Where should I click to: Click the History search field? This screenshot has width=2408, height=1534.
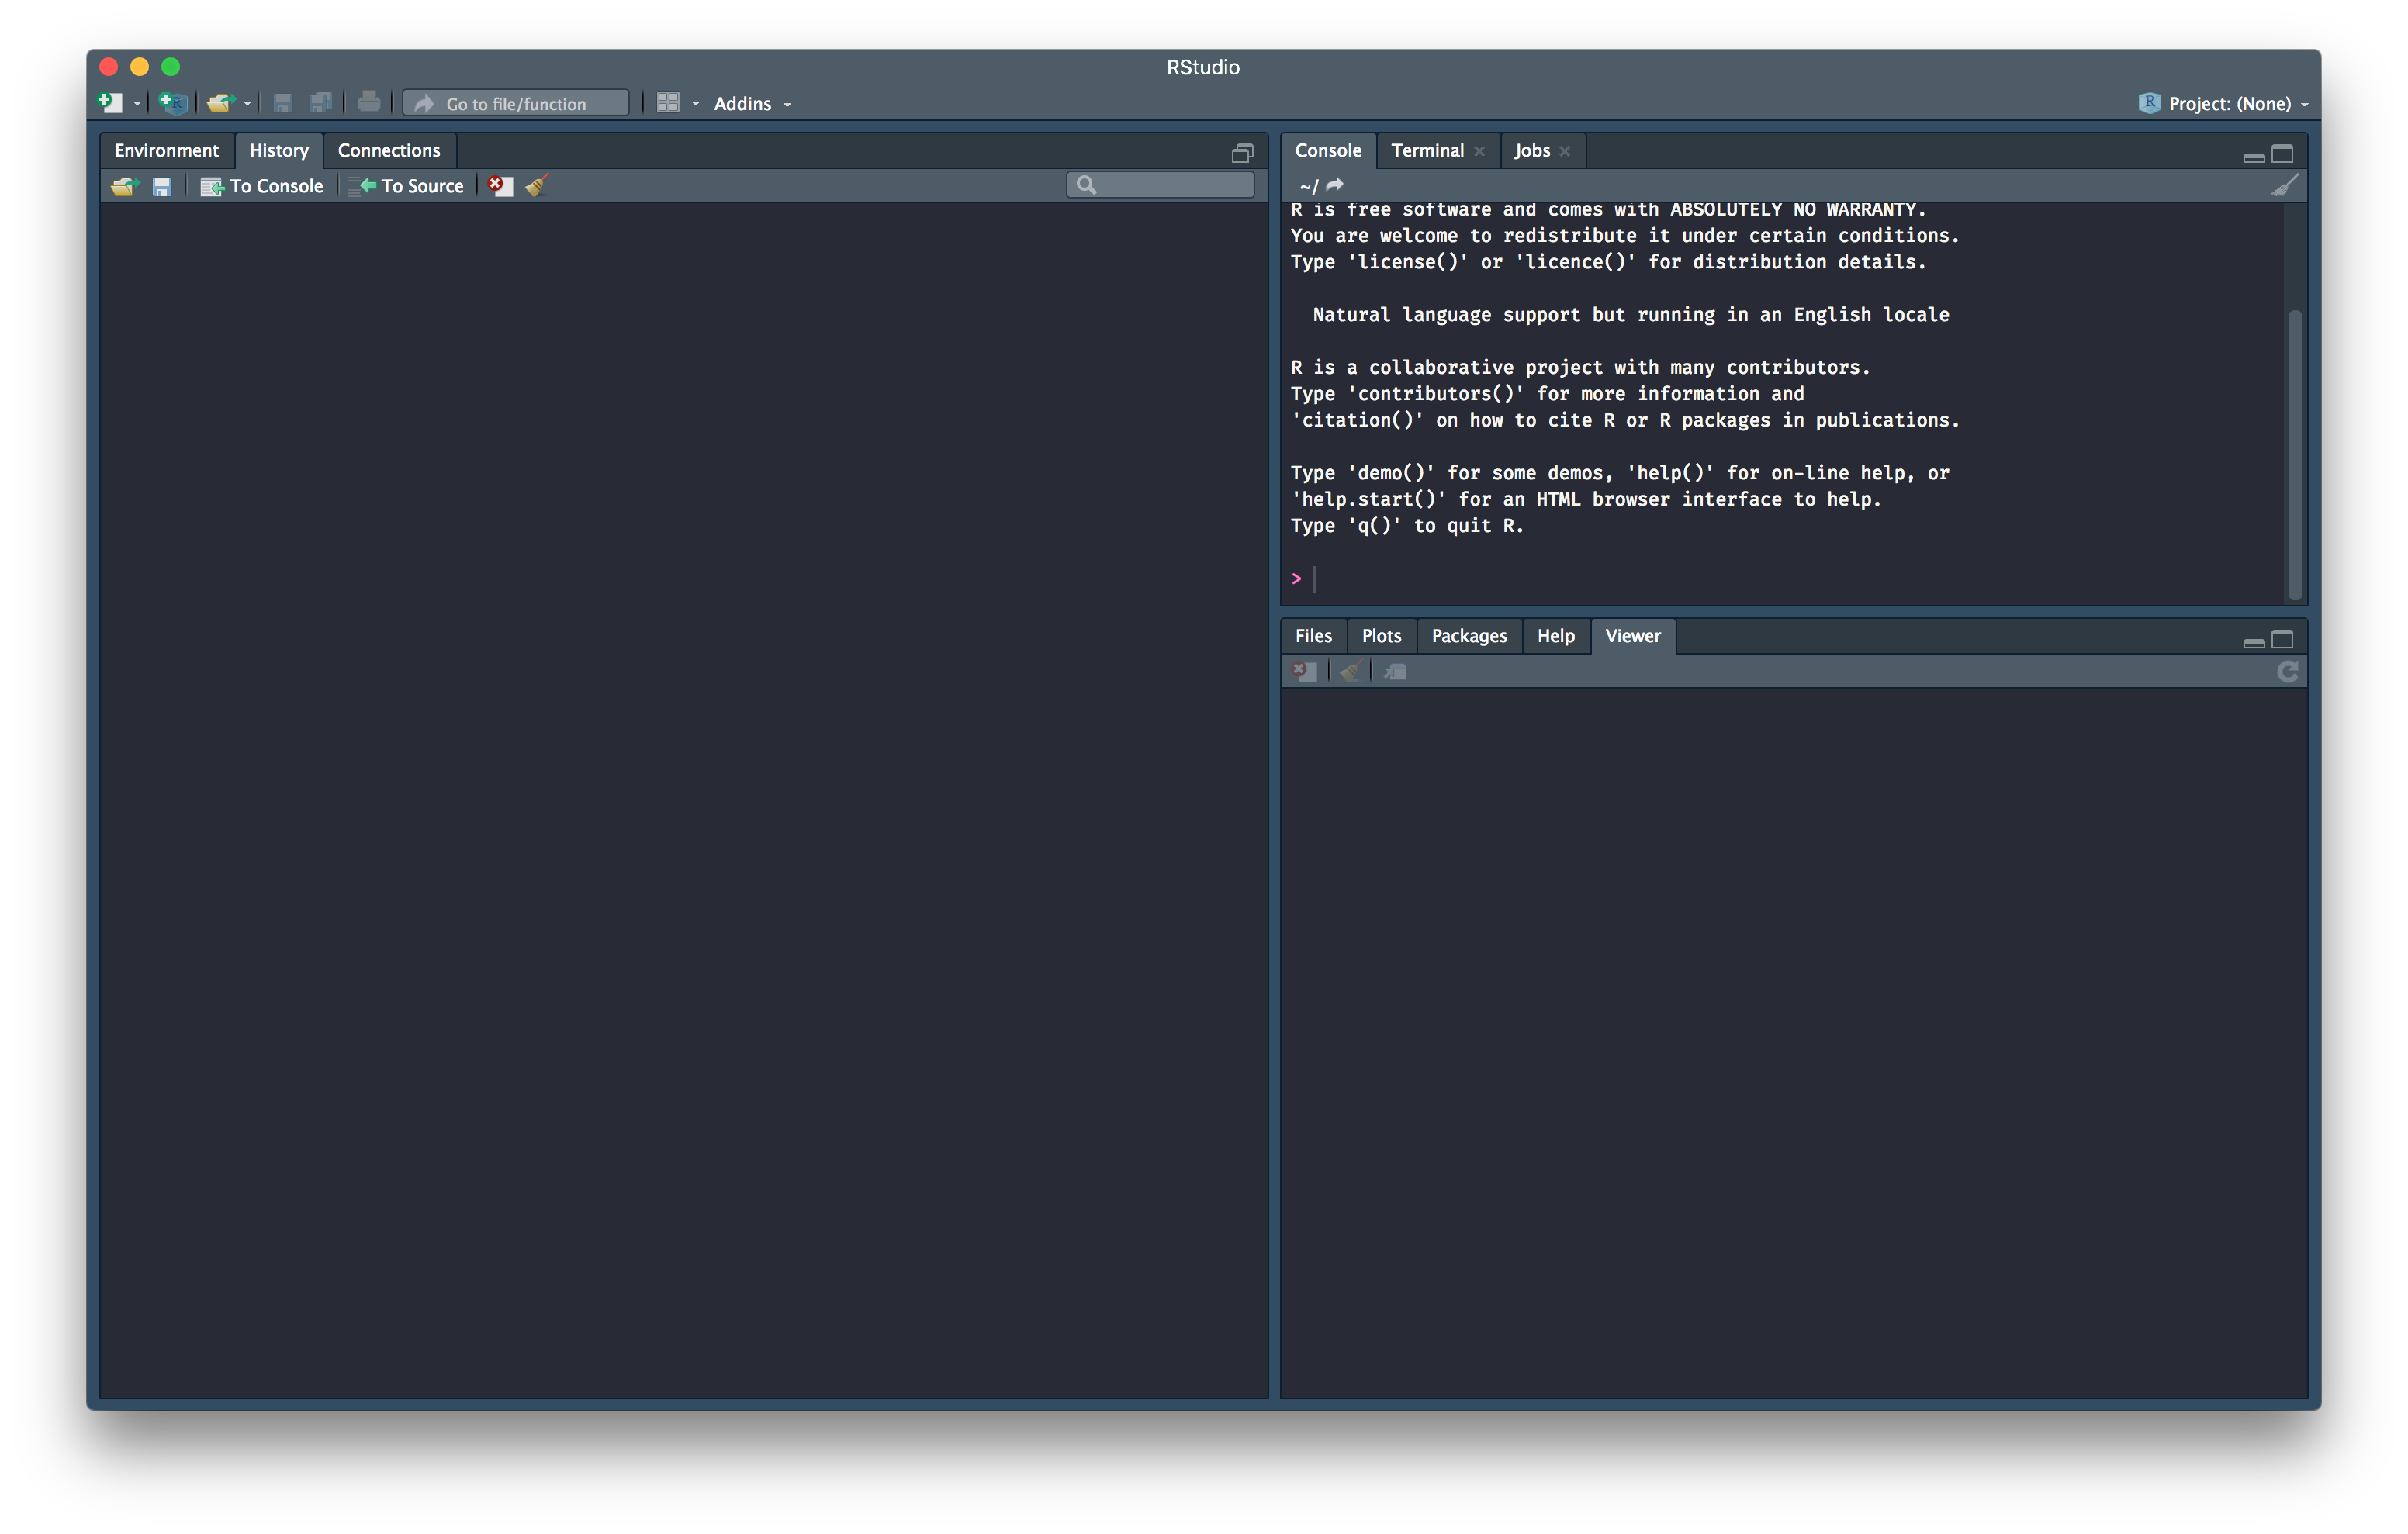1160,185
